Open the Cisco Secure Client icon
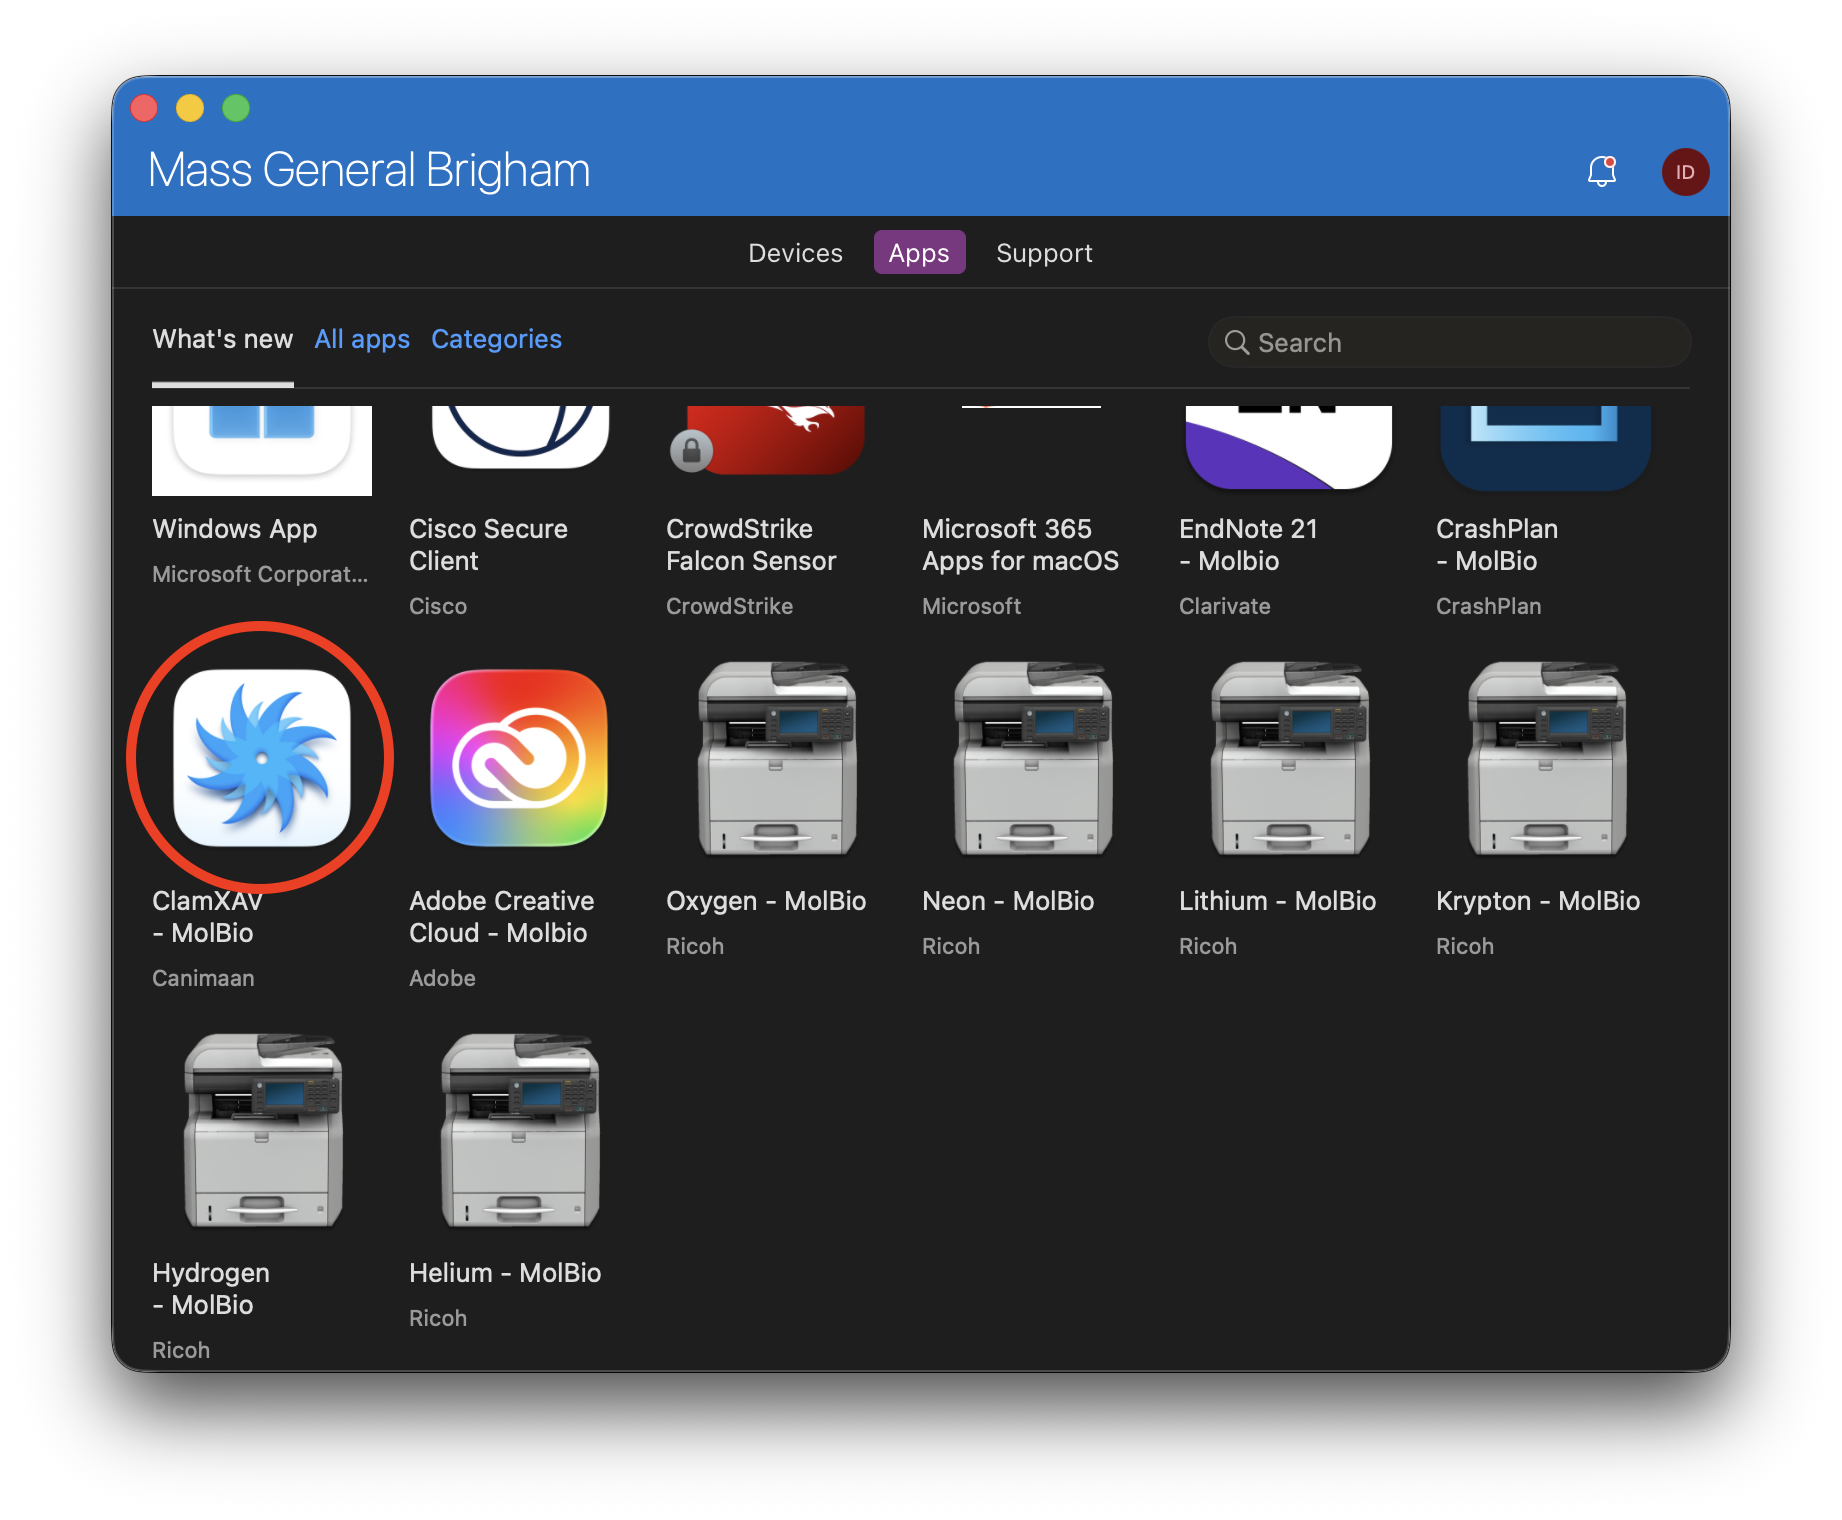The height and width of the screenshot is (1520, 1842). tap(520, 437)
